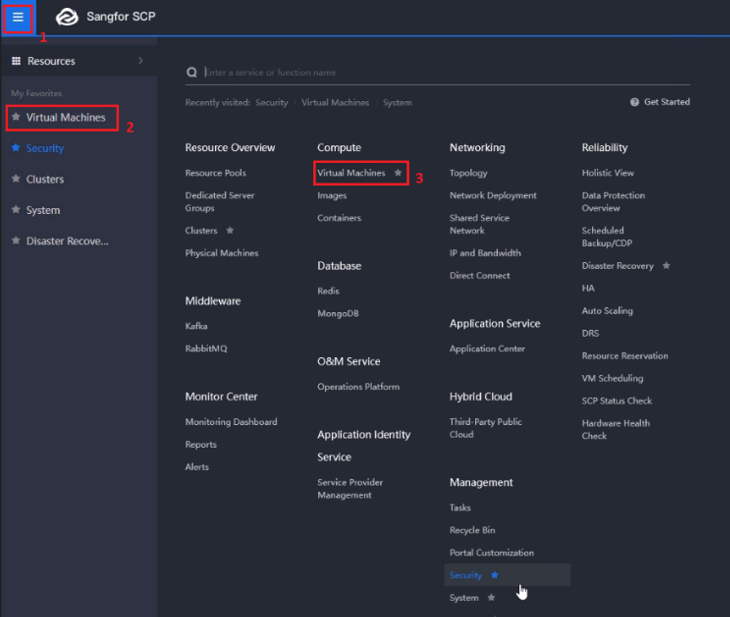Click the star icon beside sidebar System
The height and width of the screenshot is (617, 730).
[x=16, y=211]
